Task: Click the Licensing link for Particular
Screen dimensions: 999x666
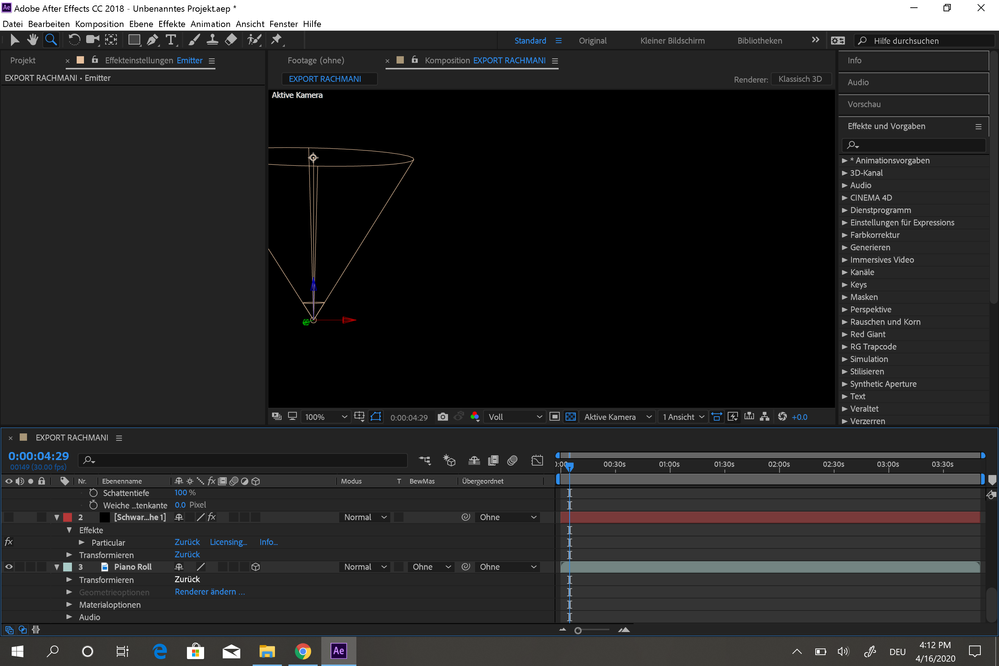Action: 228,542
